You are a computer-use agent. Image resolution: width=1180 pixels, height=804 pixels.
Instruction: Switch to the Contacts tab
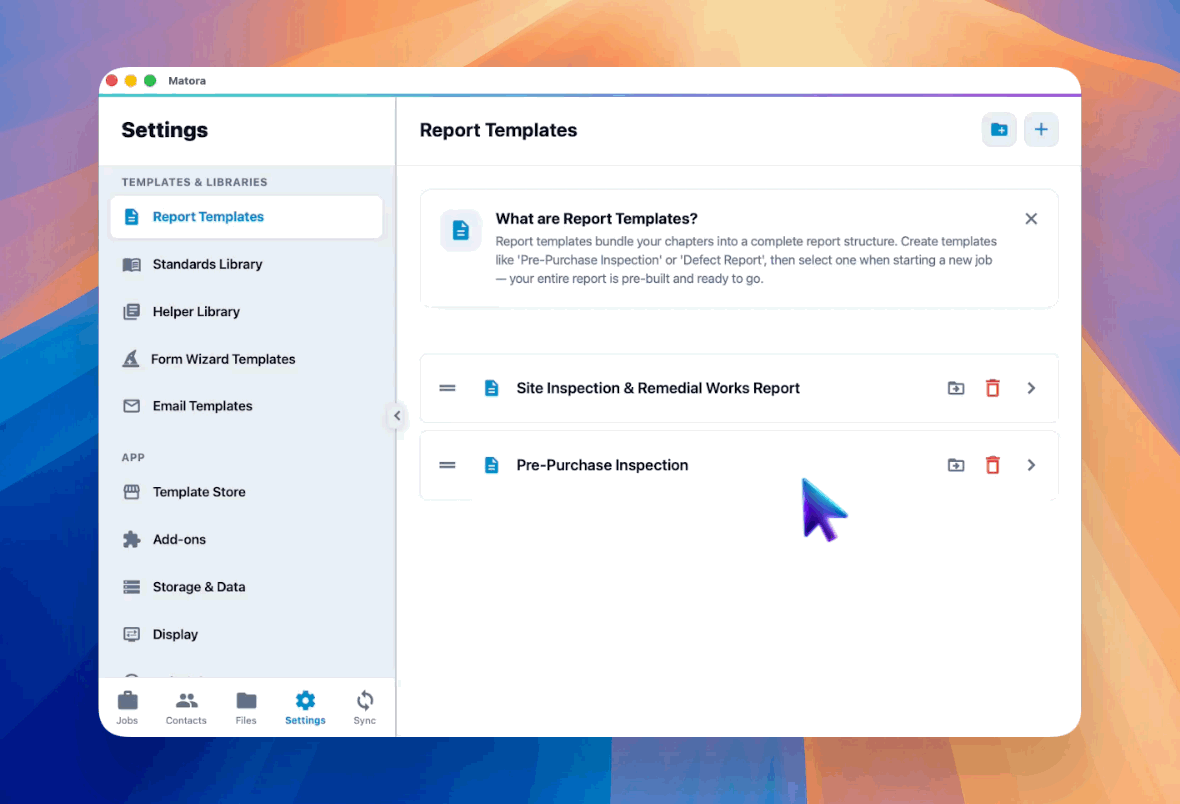186,708
